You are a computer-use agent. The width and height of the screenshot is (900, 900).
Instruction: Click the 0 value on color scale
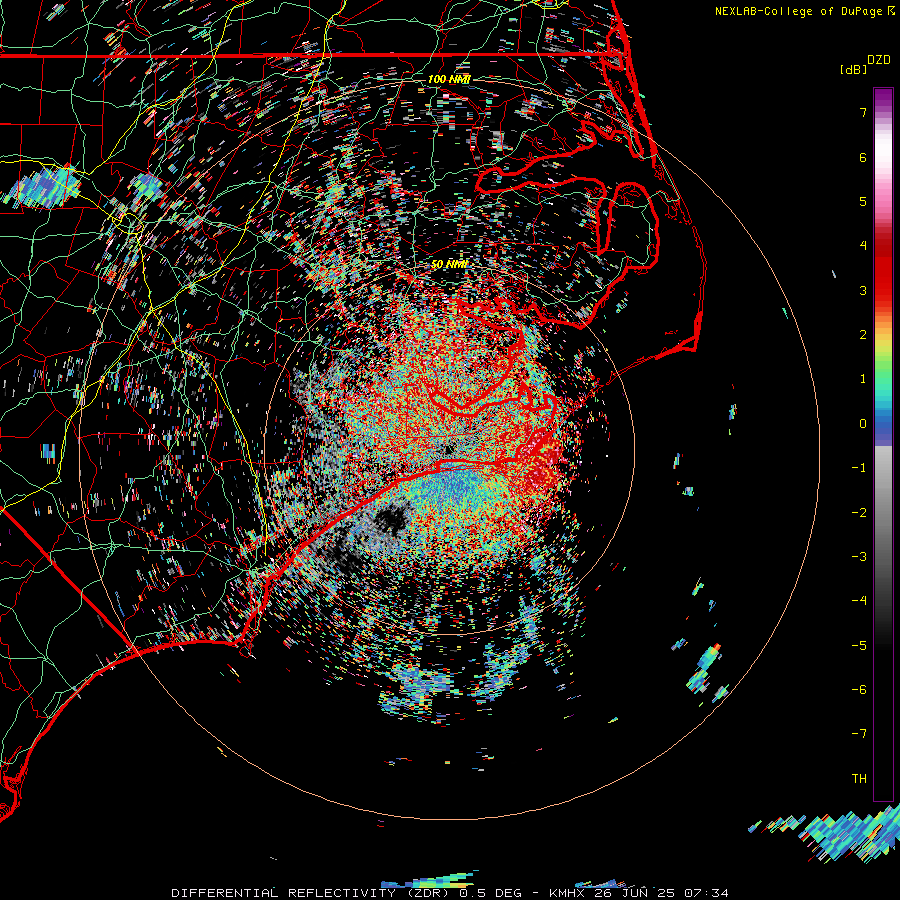pos(863,424)
